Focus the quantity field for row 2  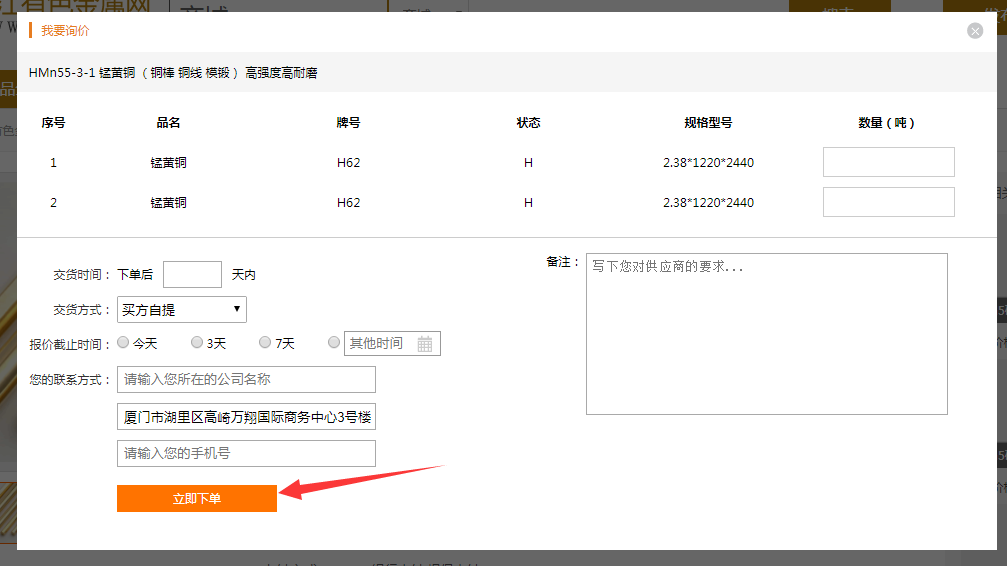889,202
